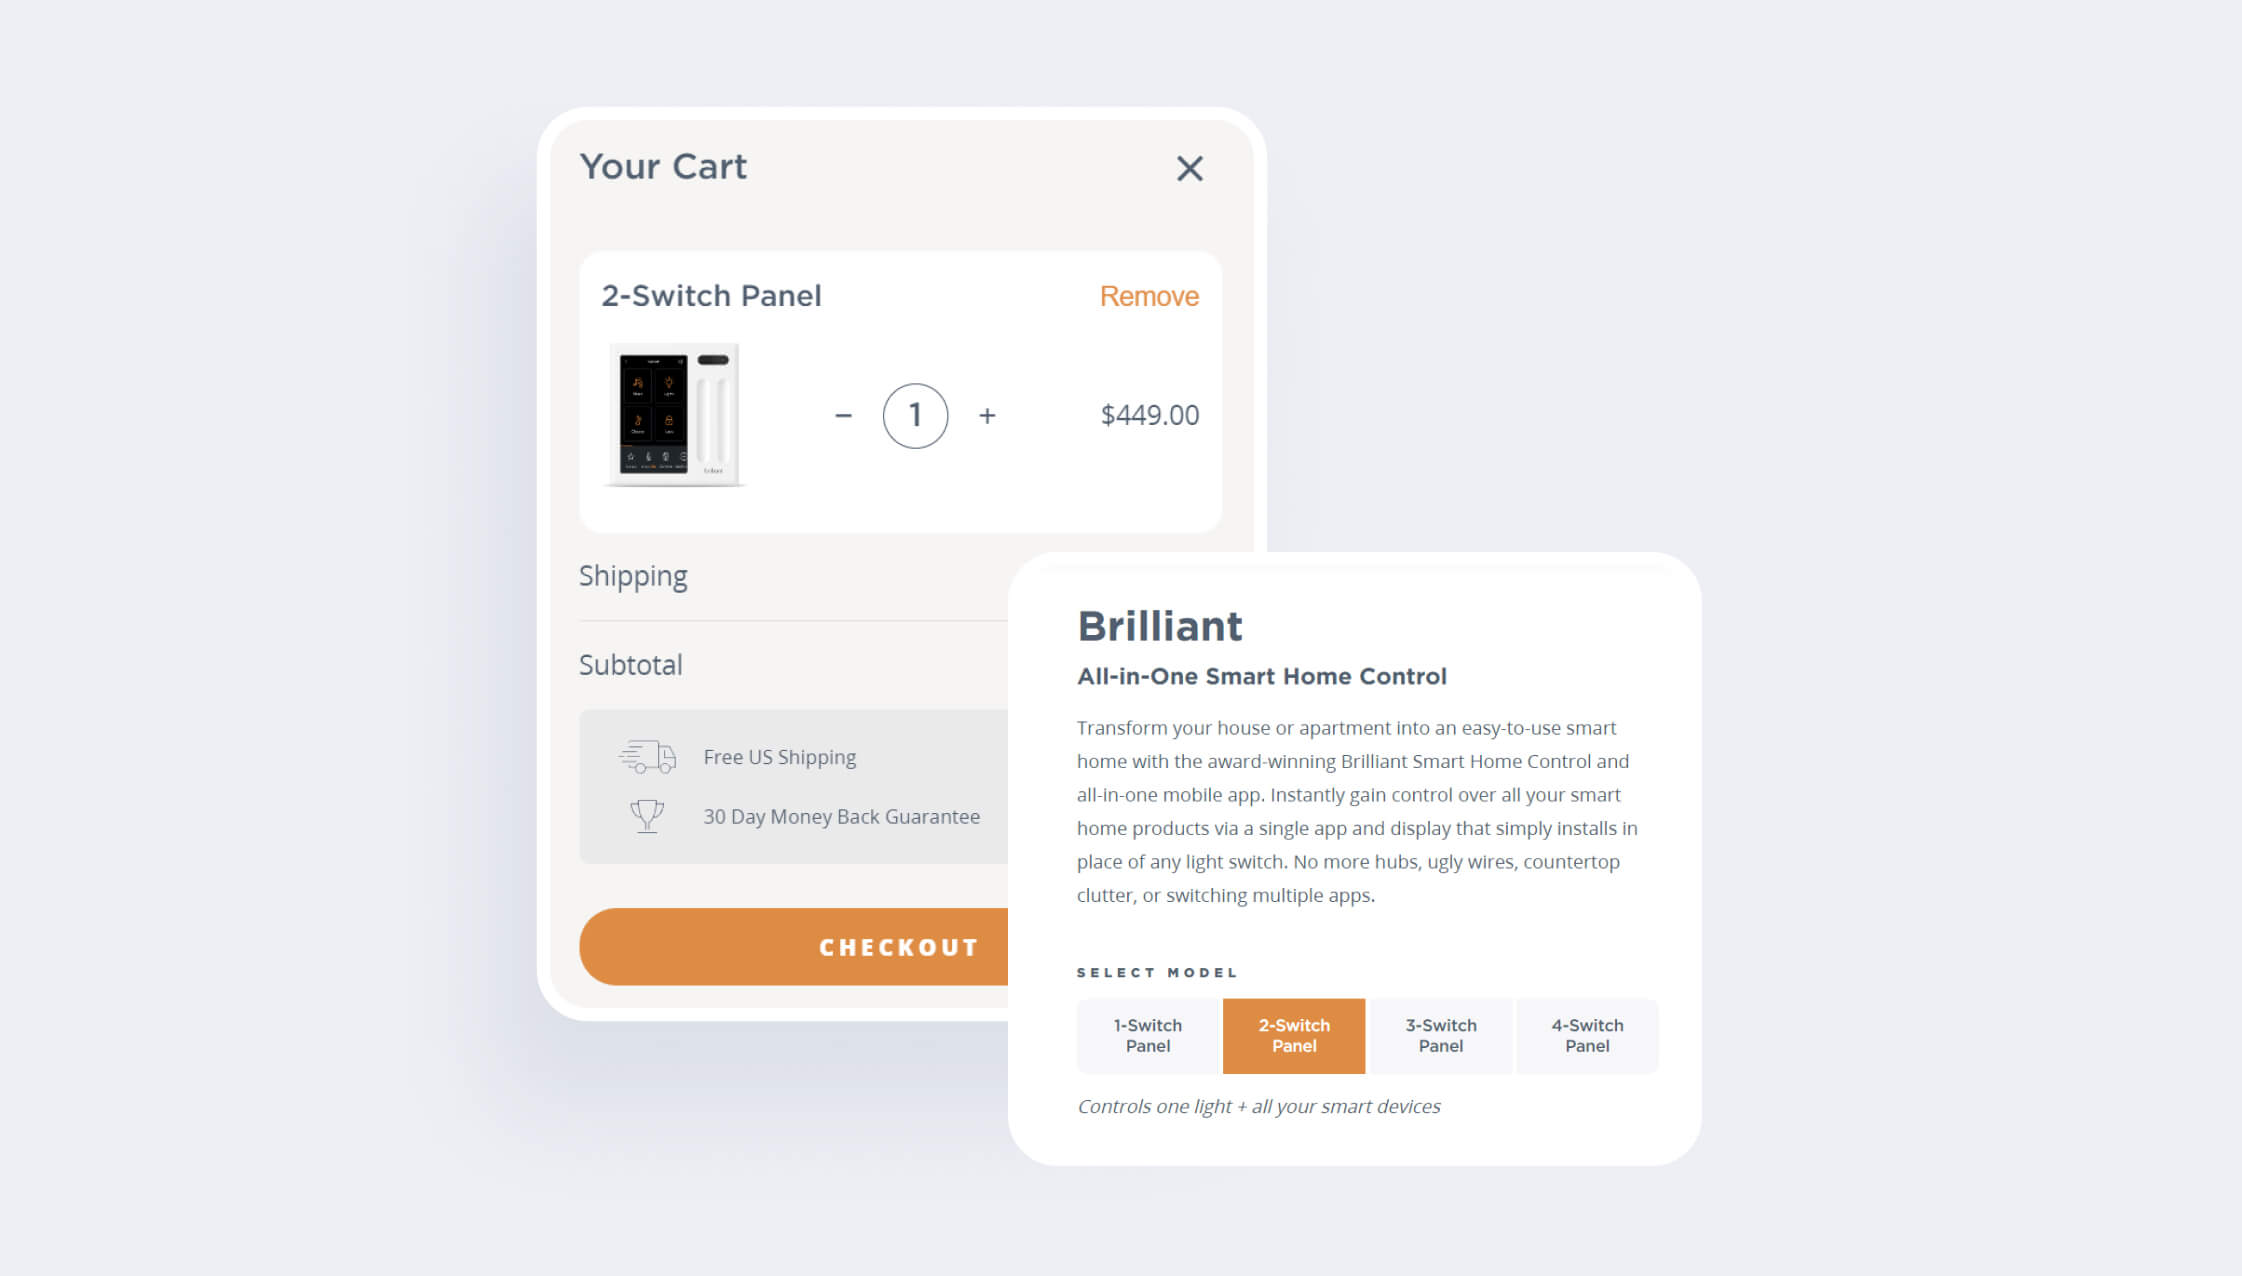Image resolution: width=2242 pixels, height=1276 pixels.
Task: Click quantity number input field
Action: click(x=916, y=416)
